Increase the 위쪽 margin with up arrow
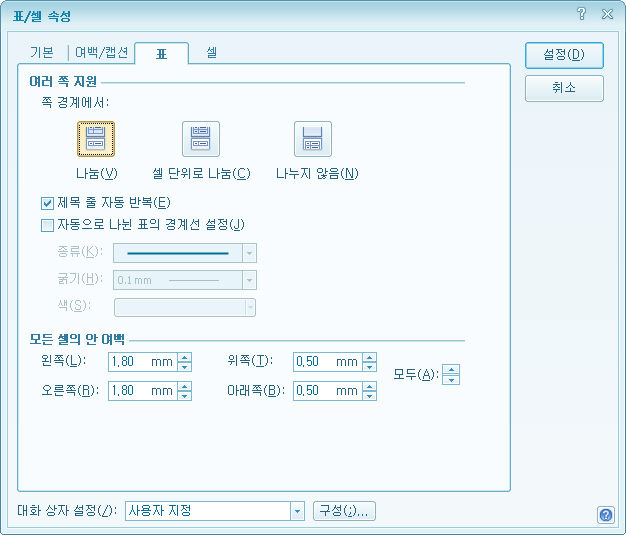The image size is (626, 535). [370, 357]
